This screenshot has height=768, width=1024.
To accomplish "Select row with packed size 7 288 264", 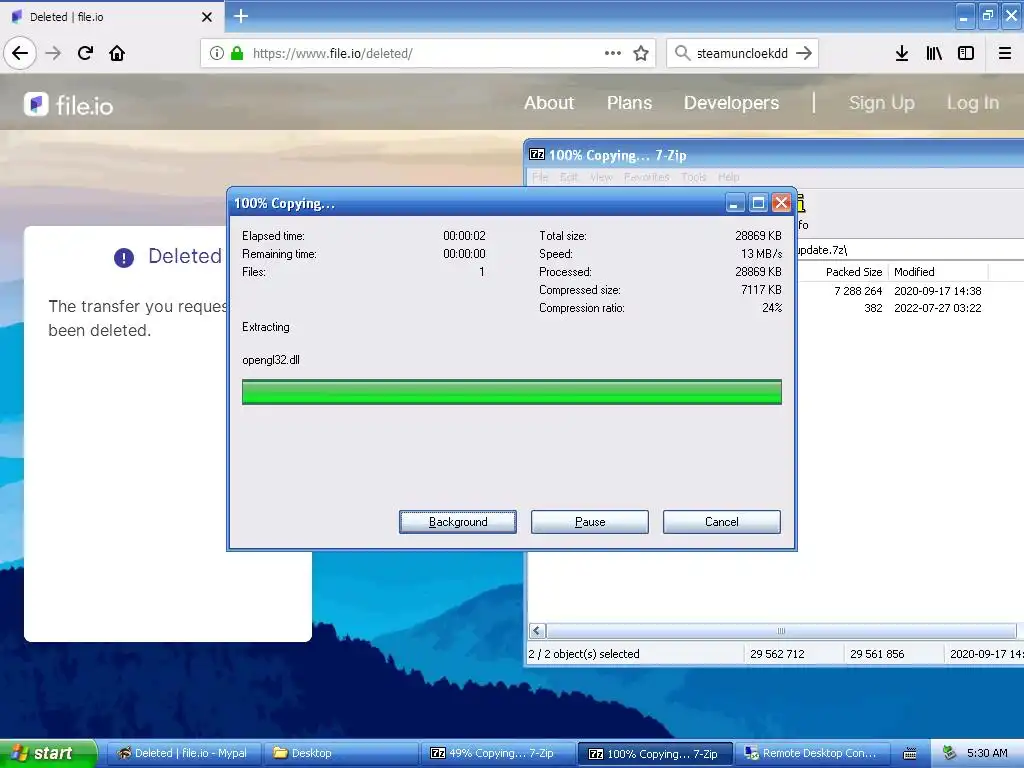I will [x=909, y=291].
